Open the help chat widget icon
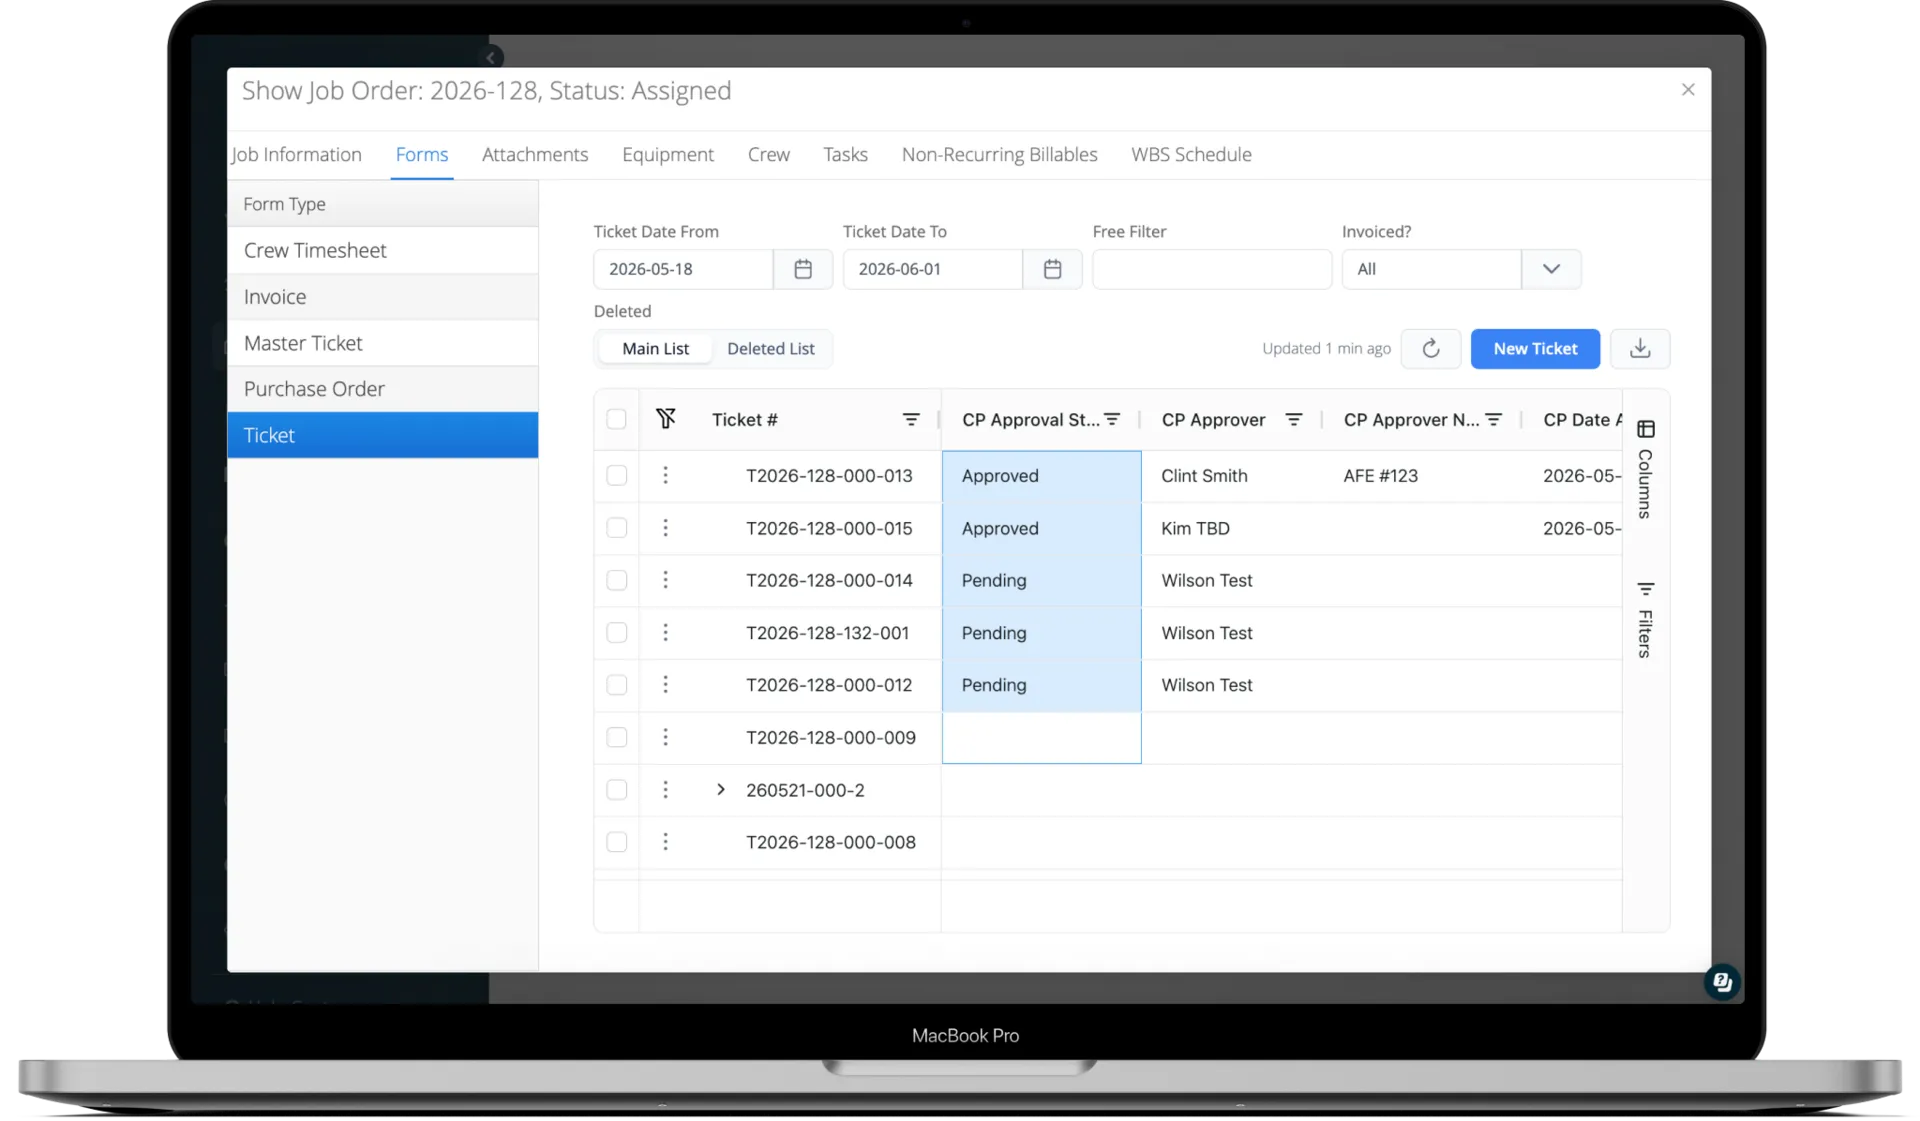Image resolution: width=1920 pixels, height=1121 pixels. (x=1722, y=982)
